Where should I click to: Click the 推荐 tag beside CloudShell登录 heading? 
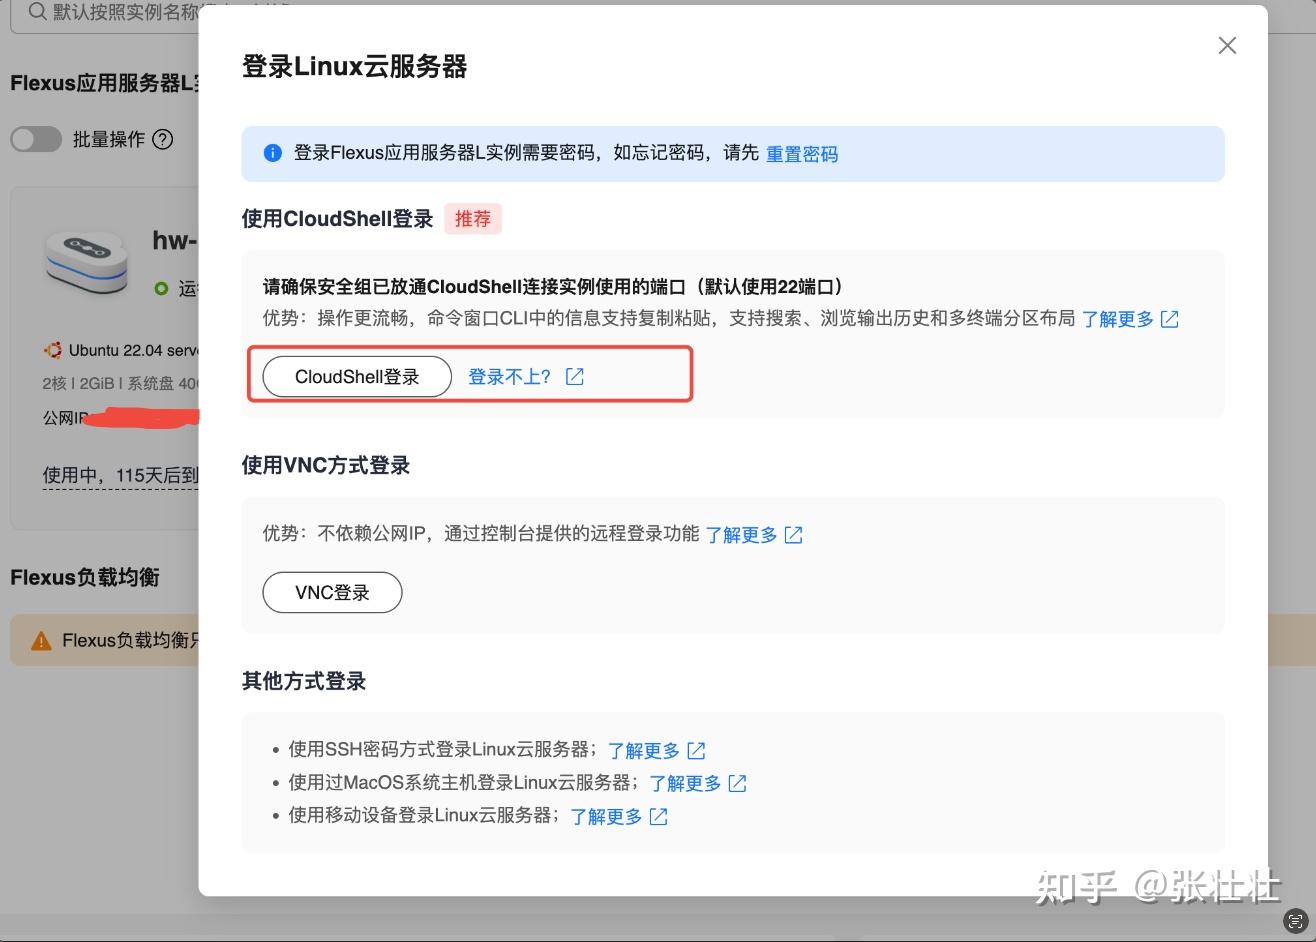point(473,218)
